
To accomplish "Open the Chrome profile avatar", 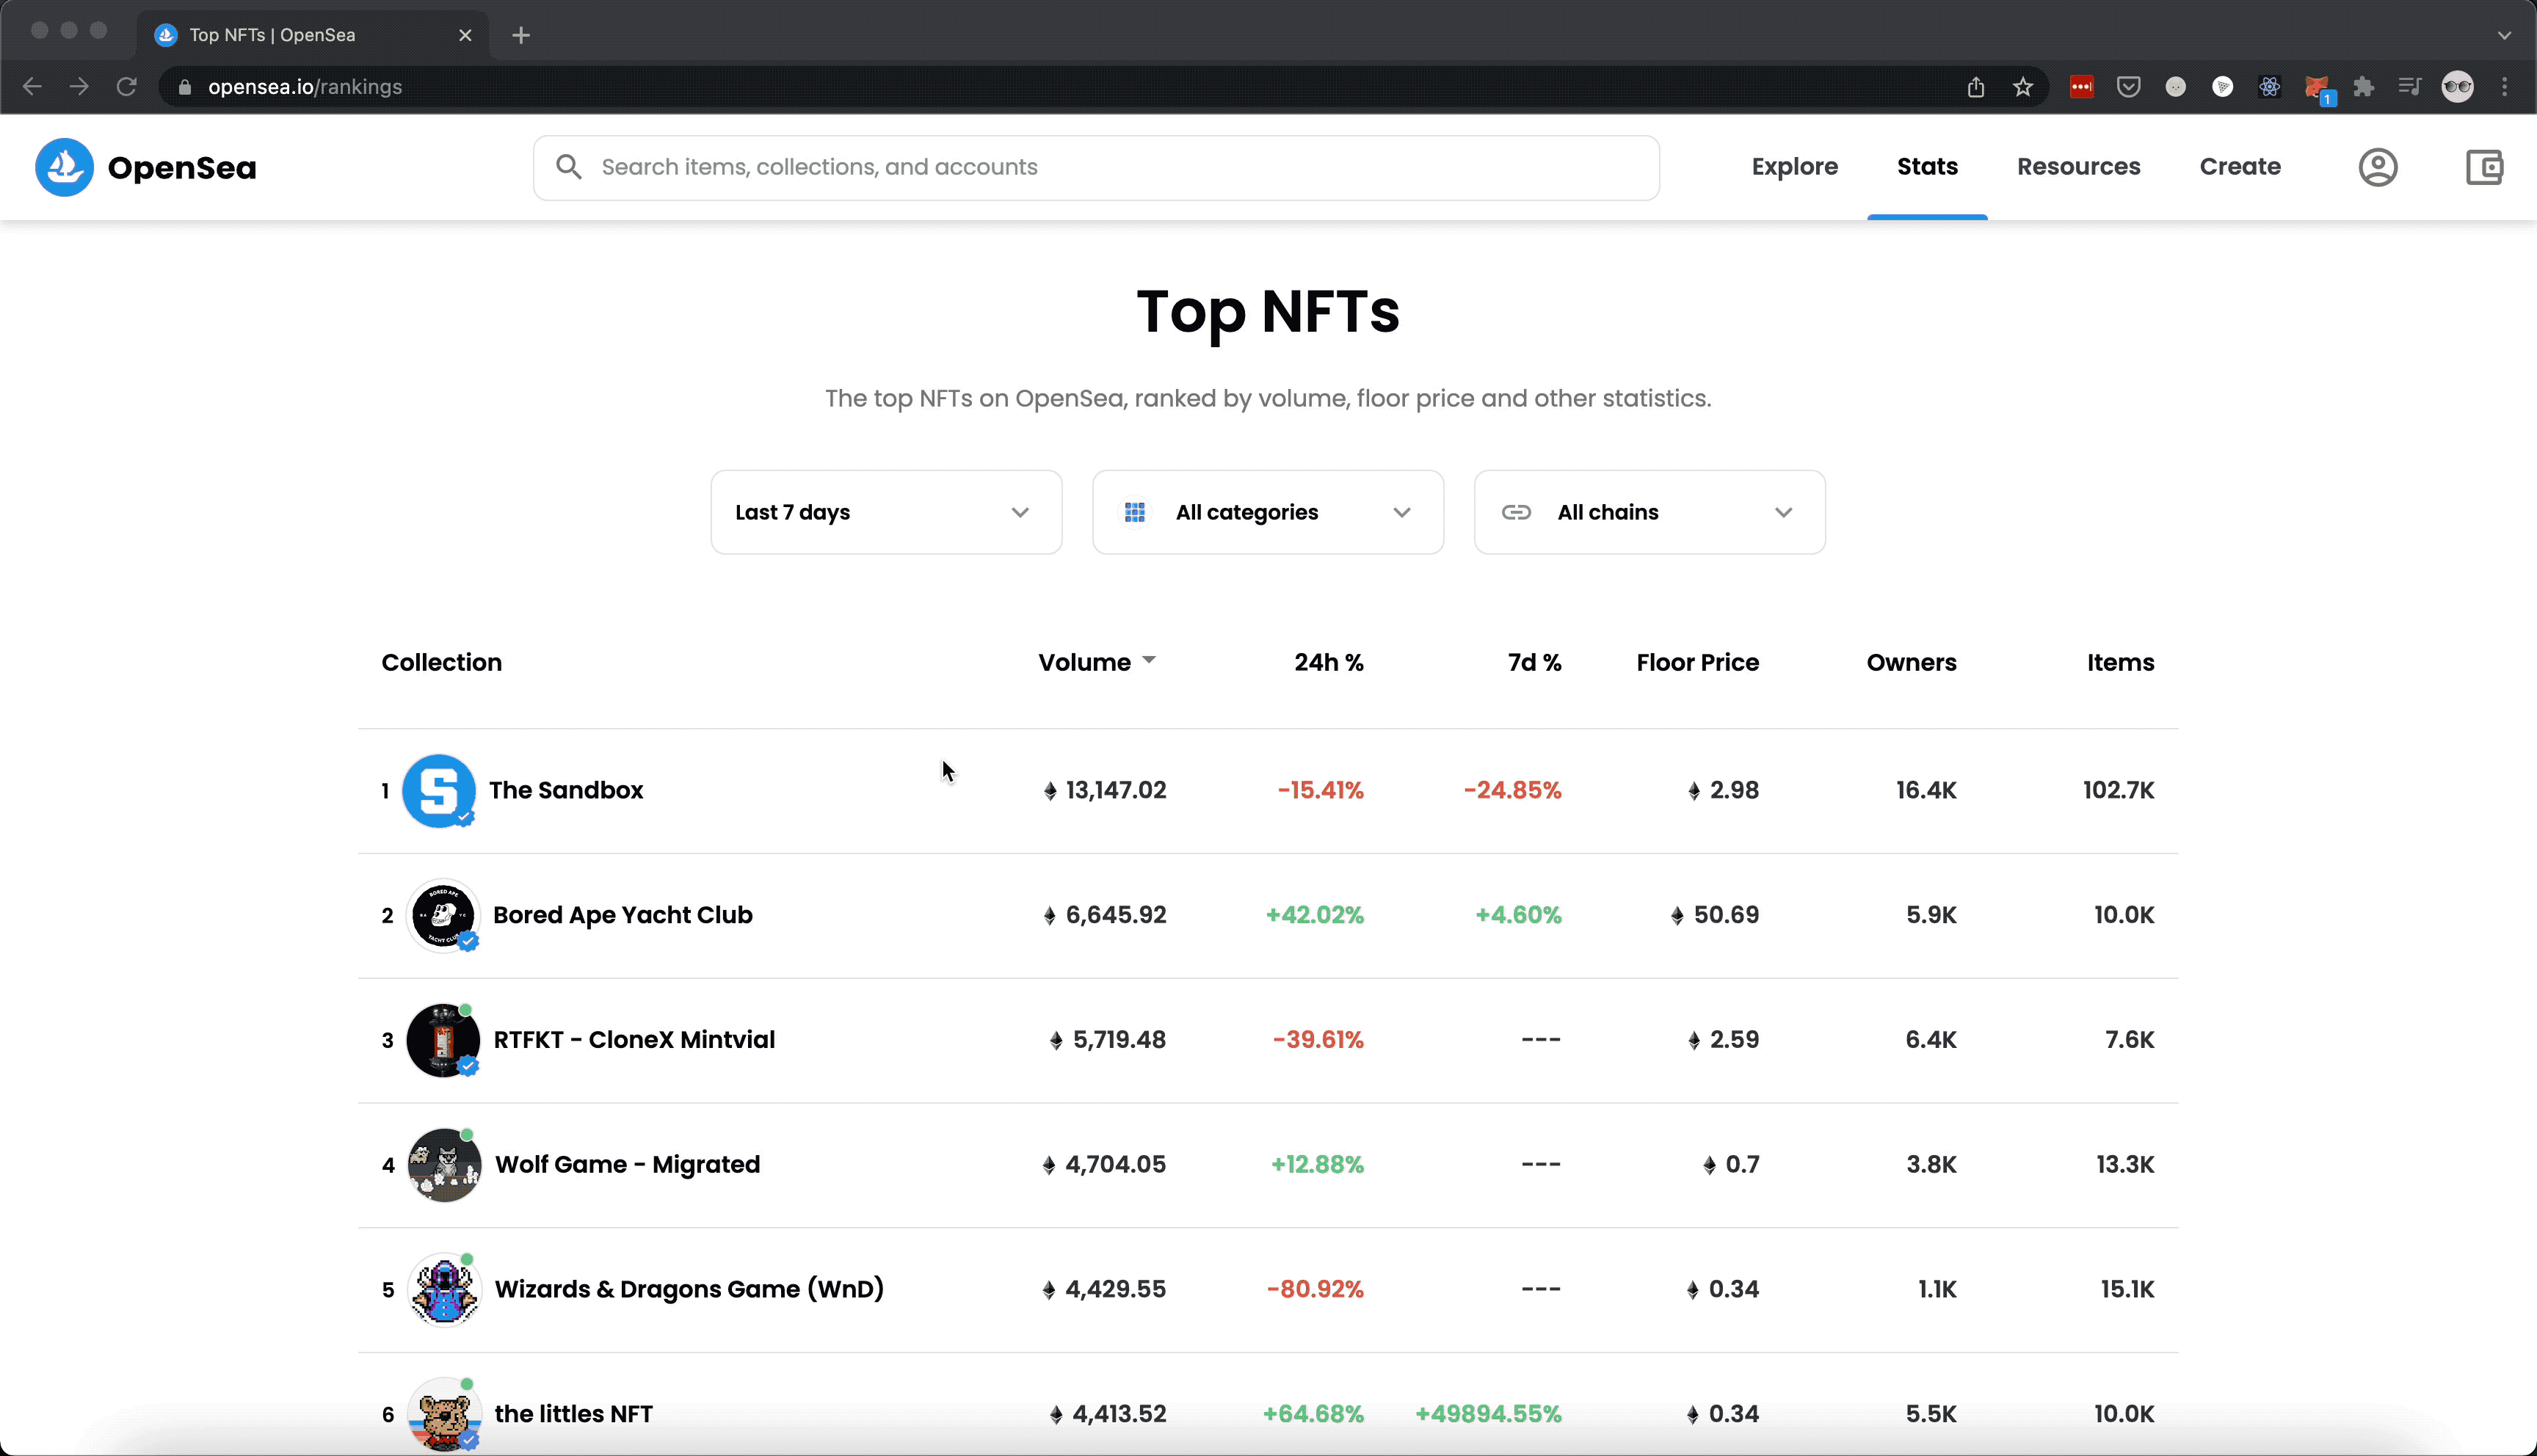I will 2458,87.
